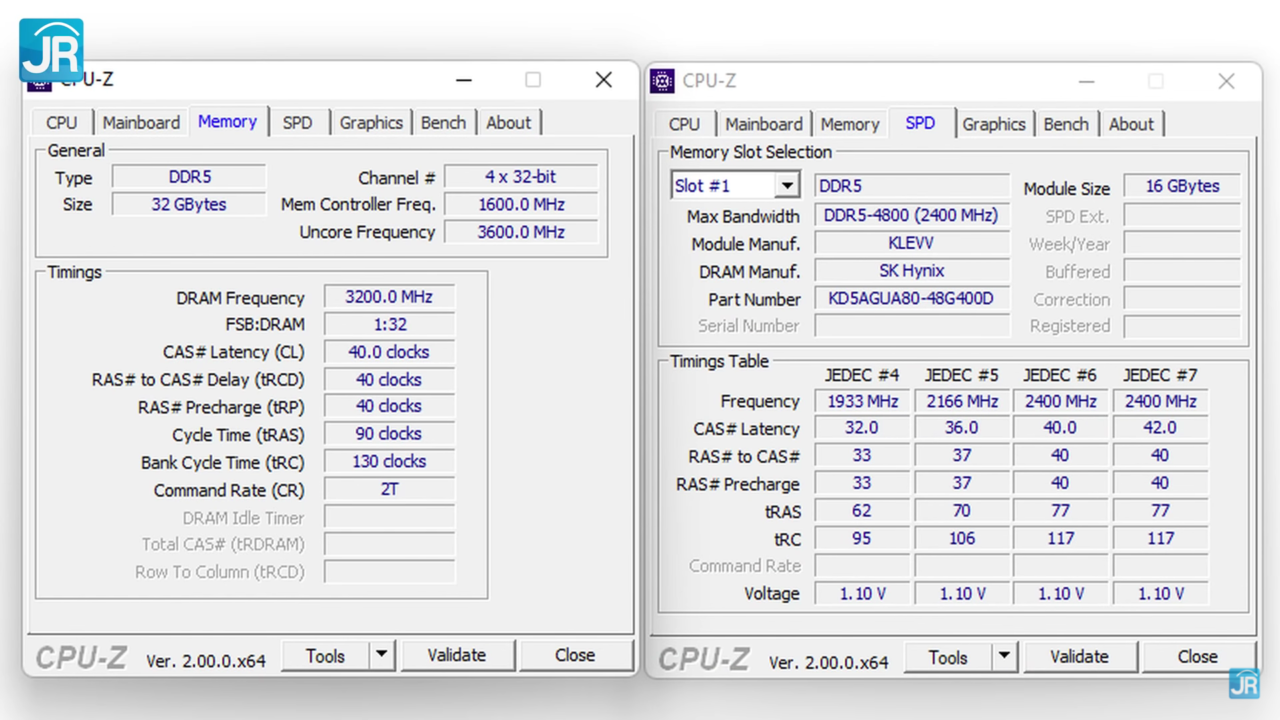Click the JR logo in bottom-right corner
The width and height of the screenshot is (1280, 720).
pyautogui.click(x=1244, y=684)
